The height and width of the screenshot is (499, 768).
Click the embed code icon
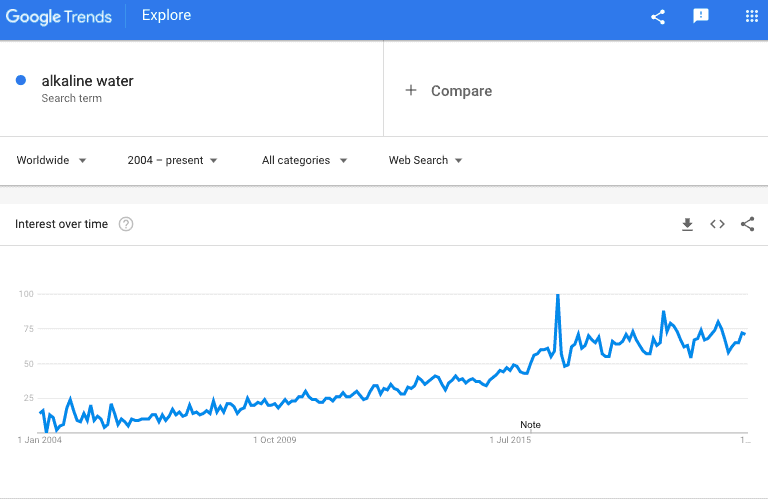point(718,224)
